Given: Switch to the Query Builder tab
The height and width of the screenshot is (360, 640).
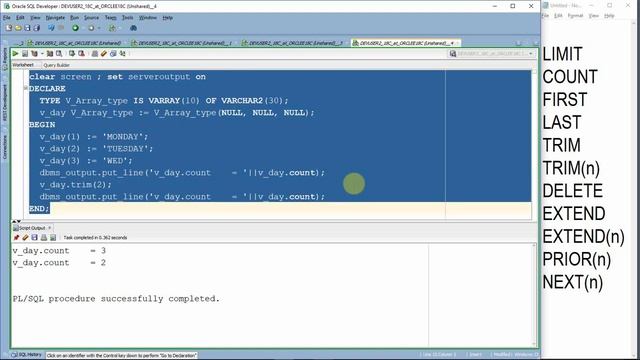Looking at the screenshot, I should point(56,65).
